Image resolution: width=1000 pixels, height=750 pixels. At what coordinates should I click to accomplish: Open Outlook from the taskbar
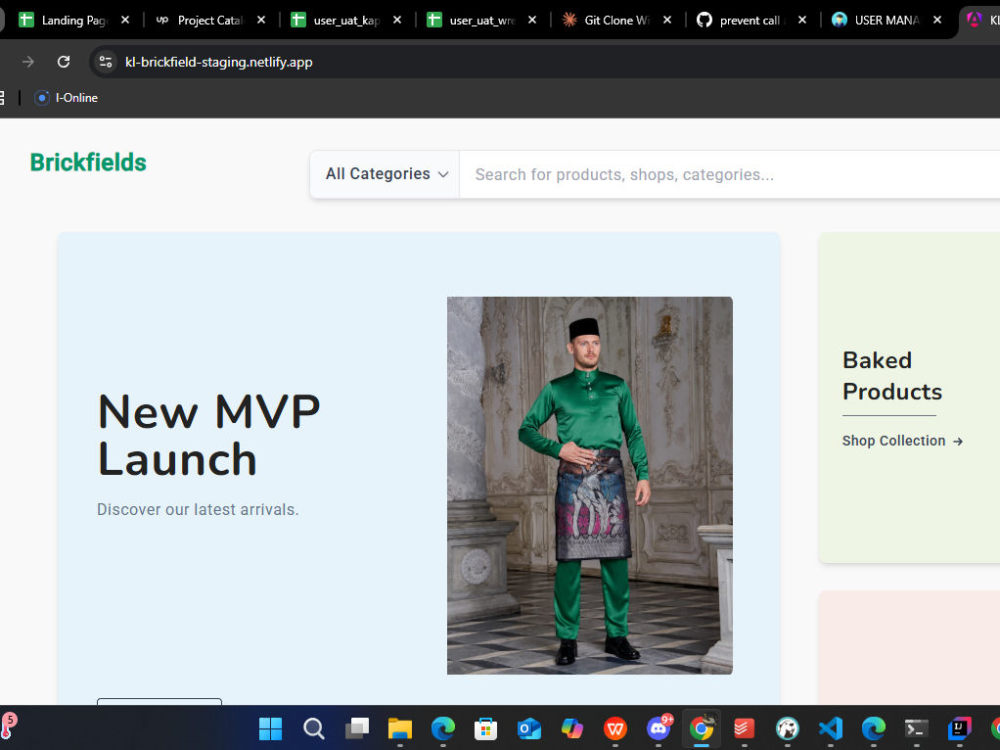[x=529, y=728]
